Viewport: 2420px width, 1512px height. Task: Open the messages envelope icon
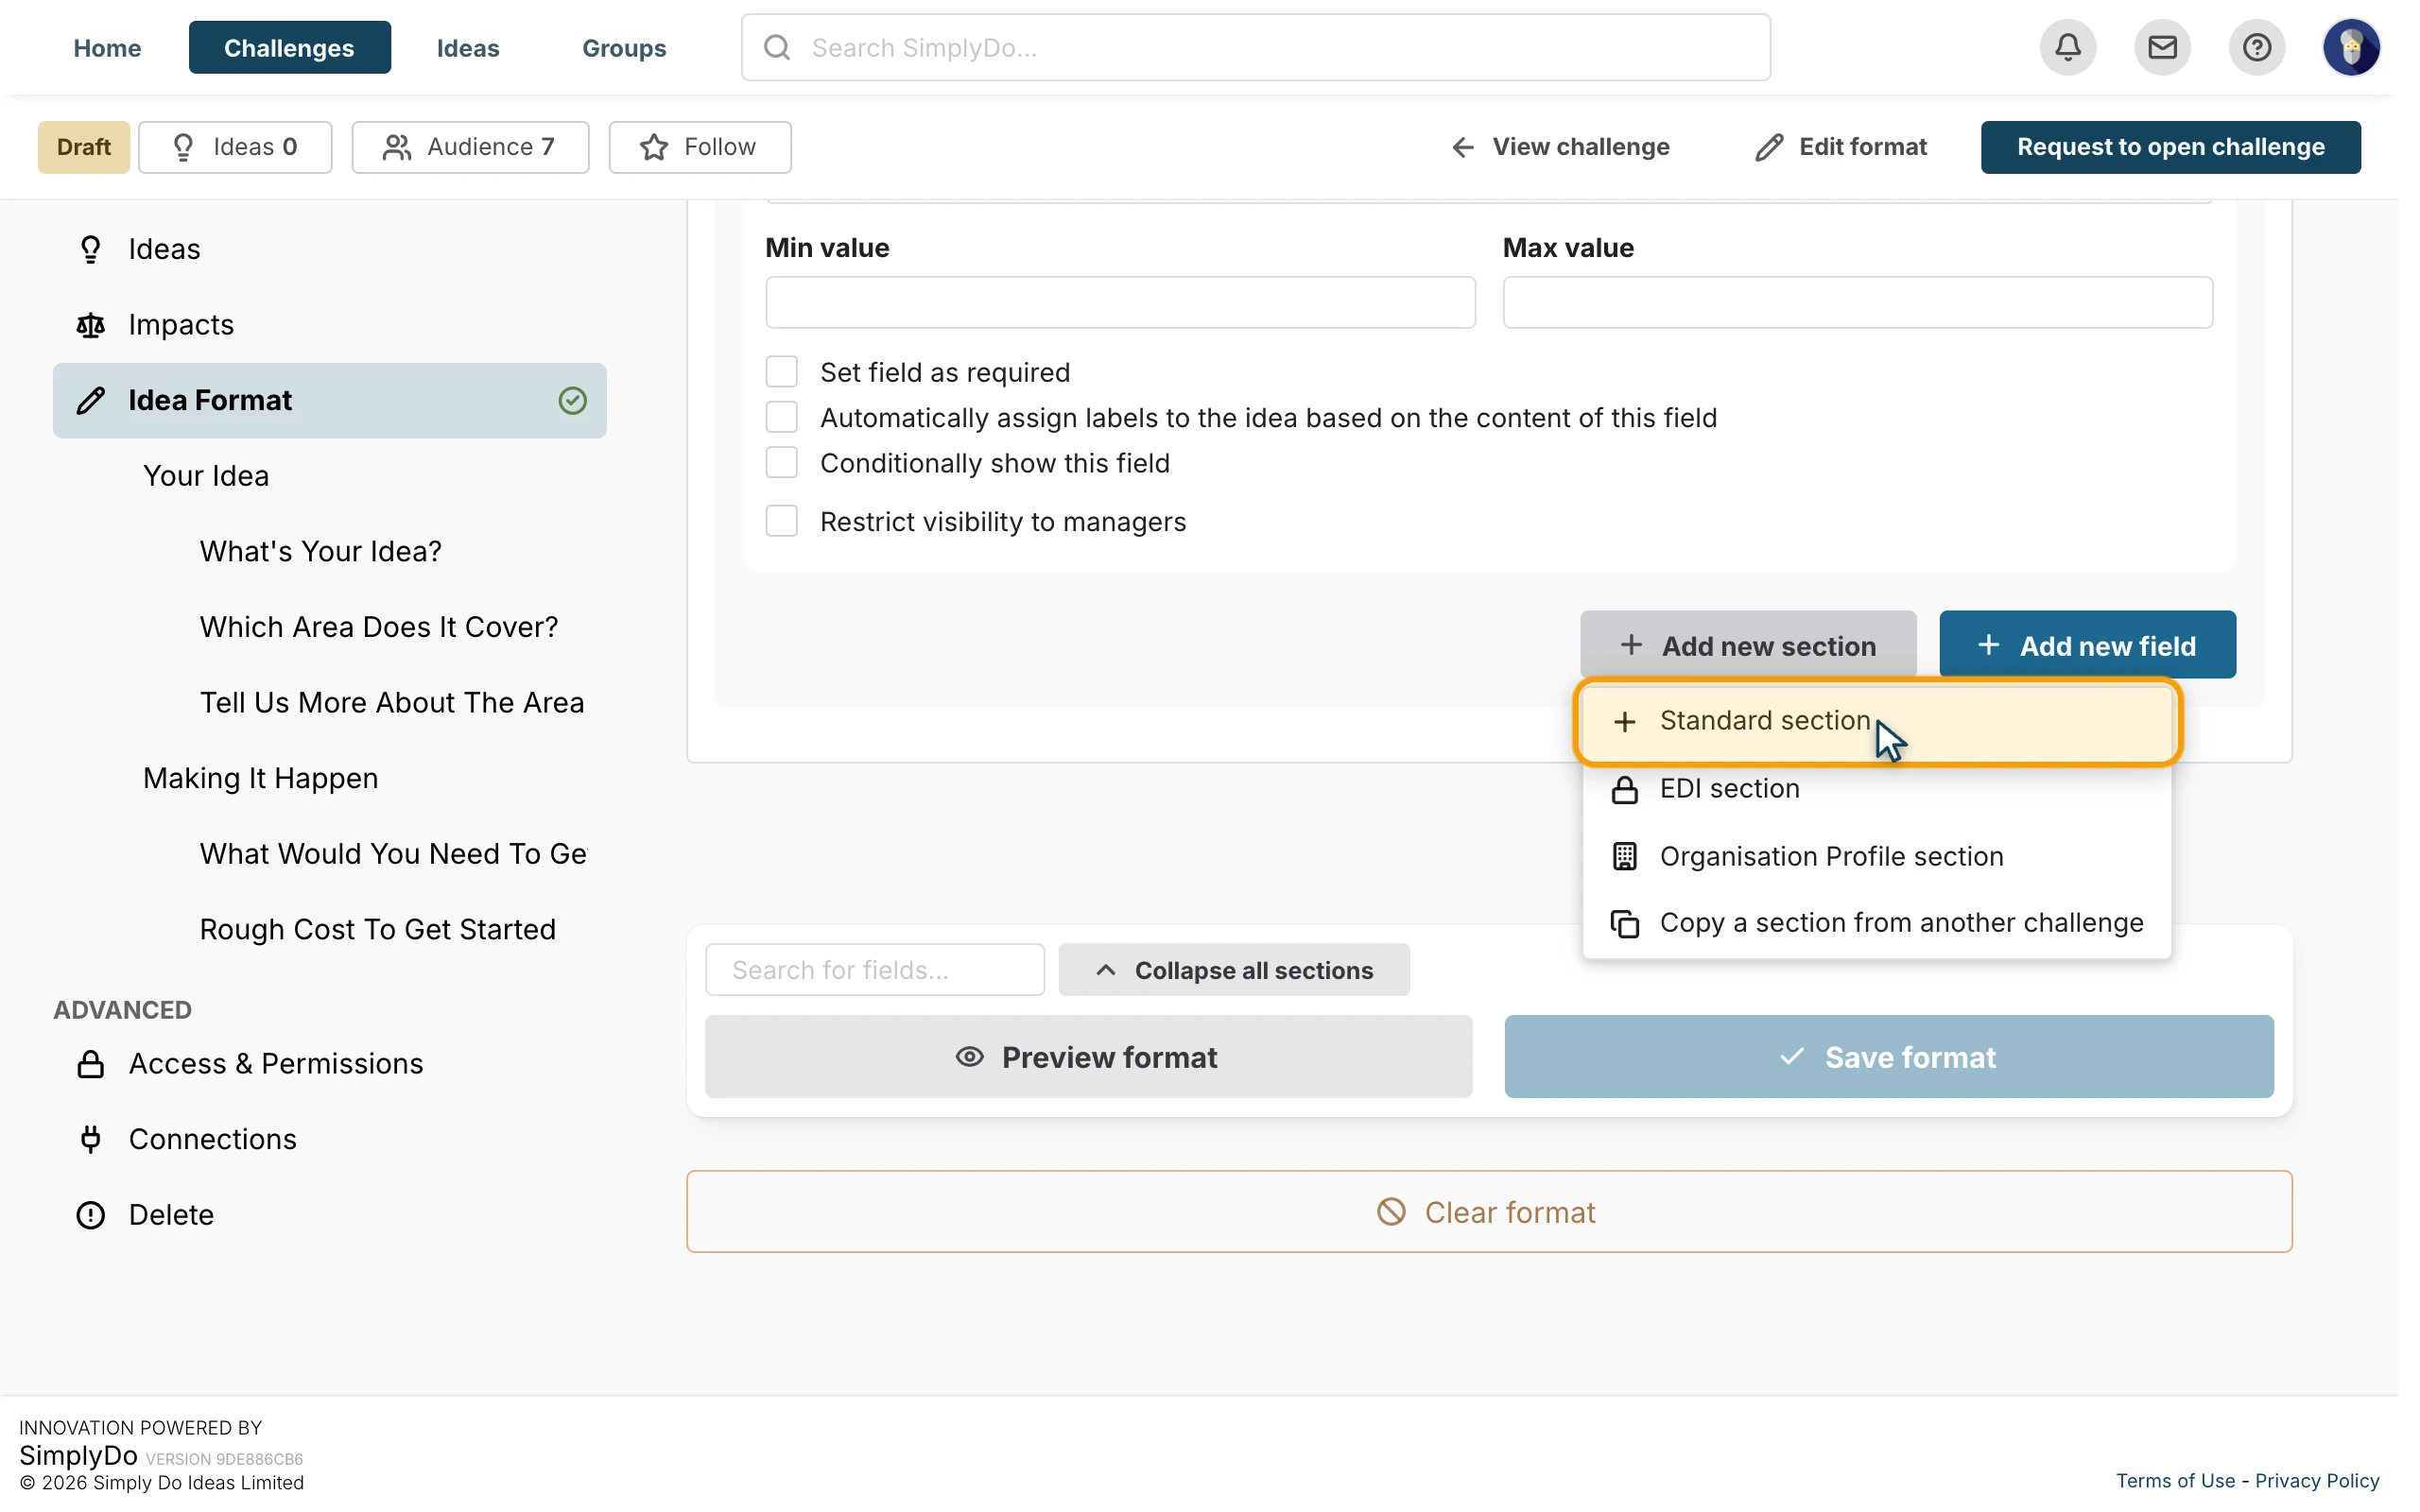[x=2162, y=47]
